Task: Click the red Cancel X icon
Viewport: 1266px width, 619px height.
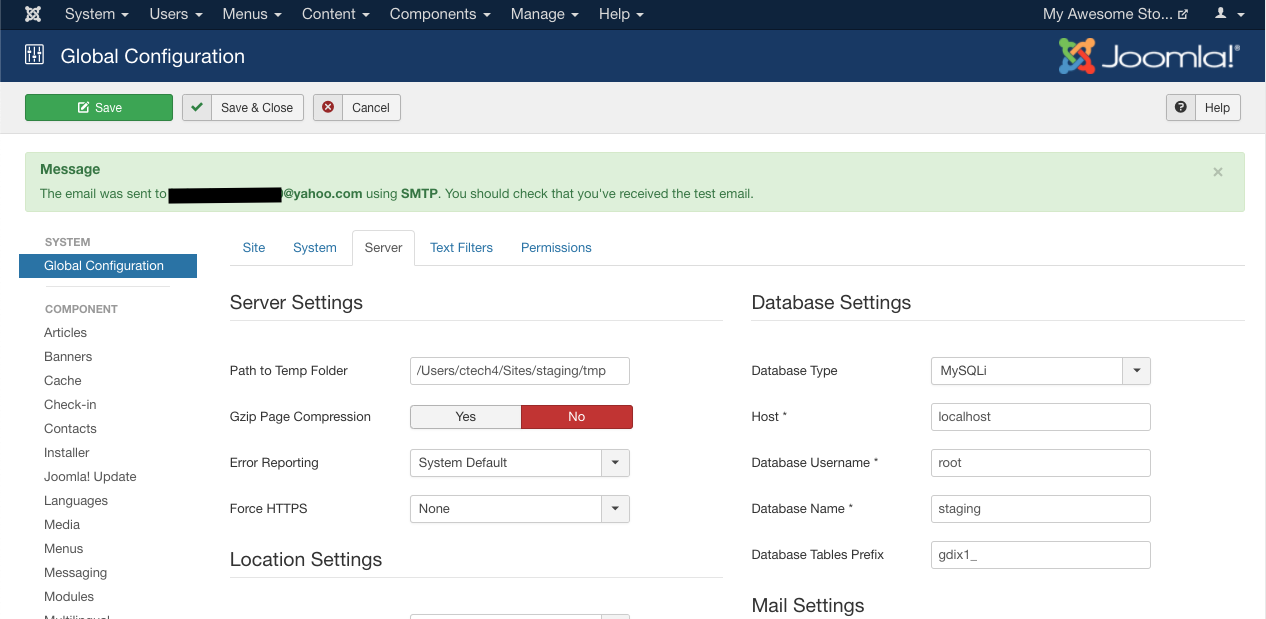Action: coord(328,108)
